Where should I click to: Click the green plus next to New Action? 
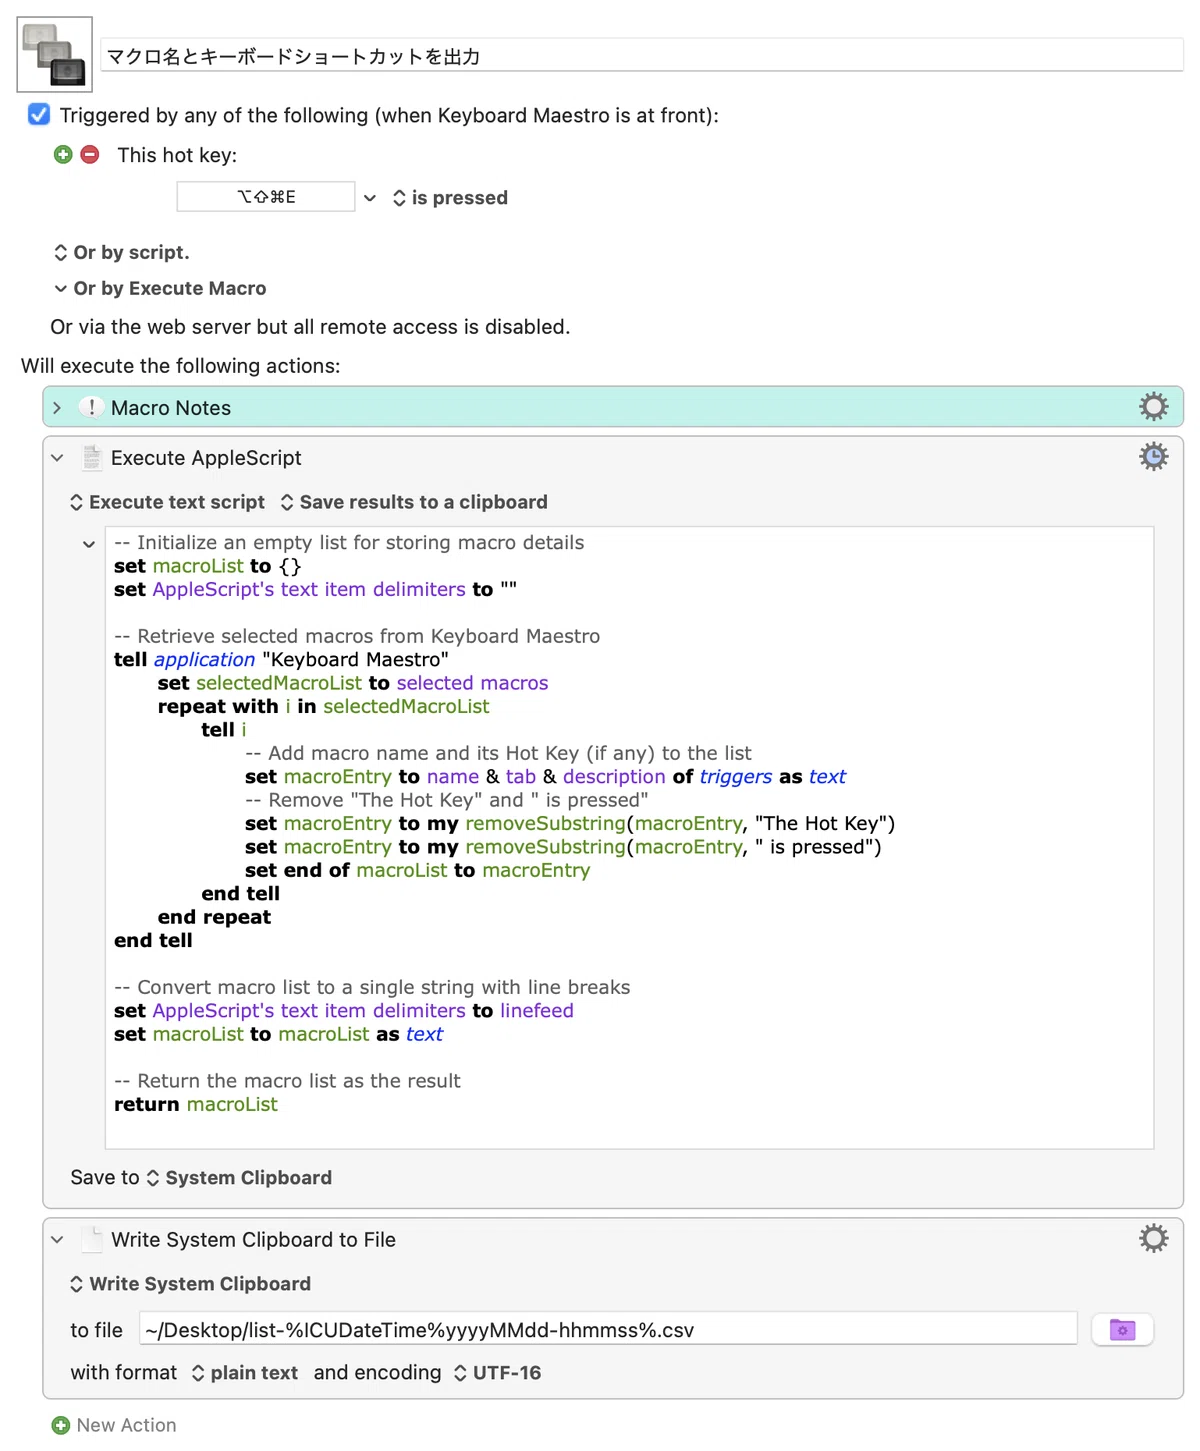pyautogui.click(x=61, y=1425)
